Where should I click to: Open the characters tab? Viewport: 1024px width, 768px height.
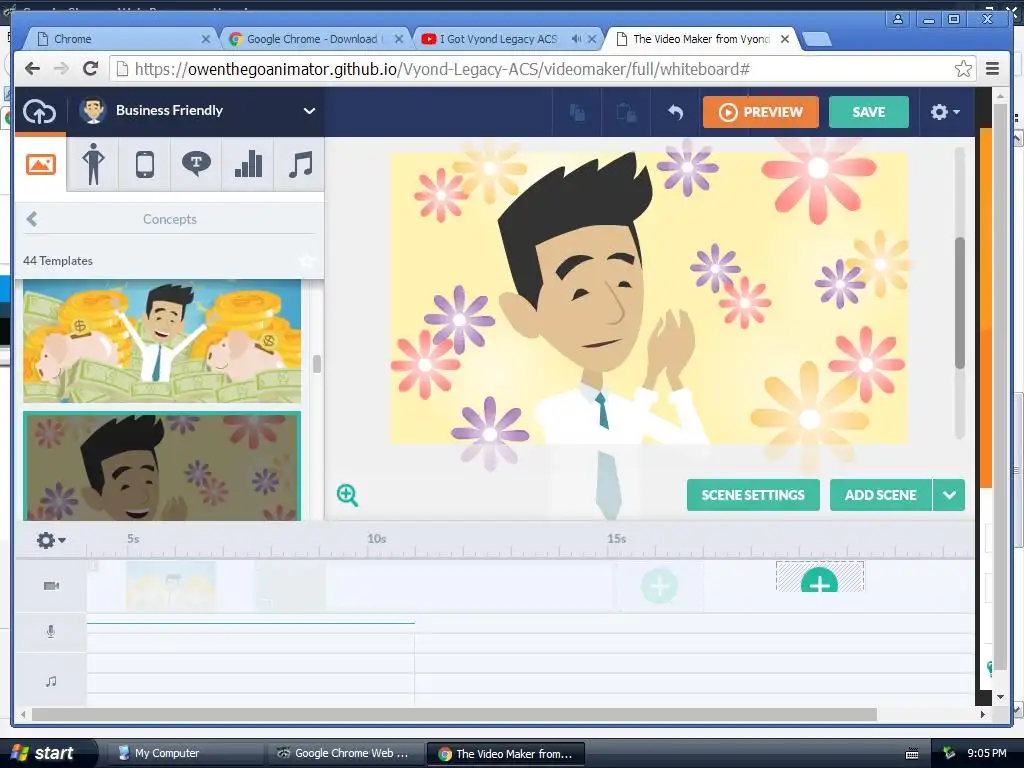coord(93,164)
